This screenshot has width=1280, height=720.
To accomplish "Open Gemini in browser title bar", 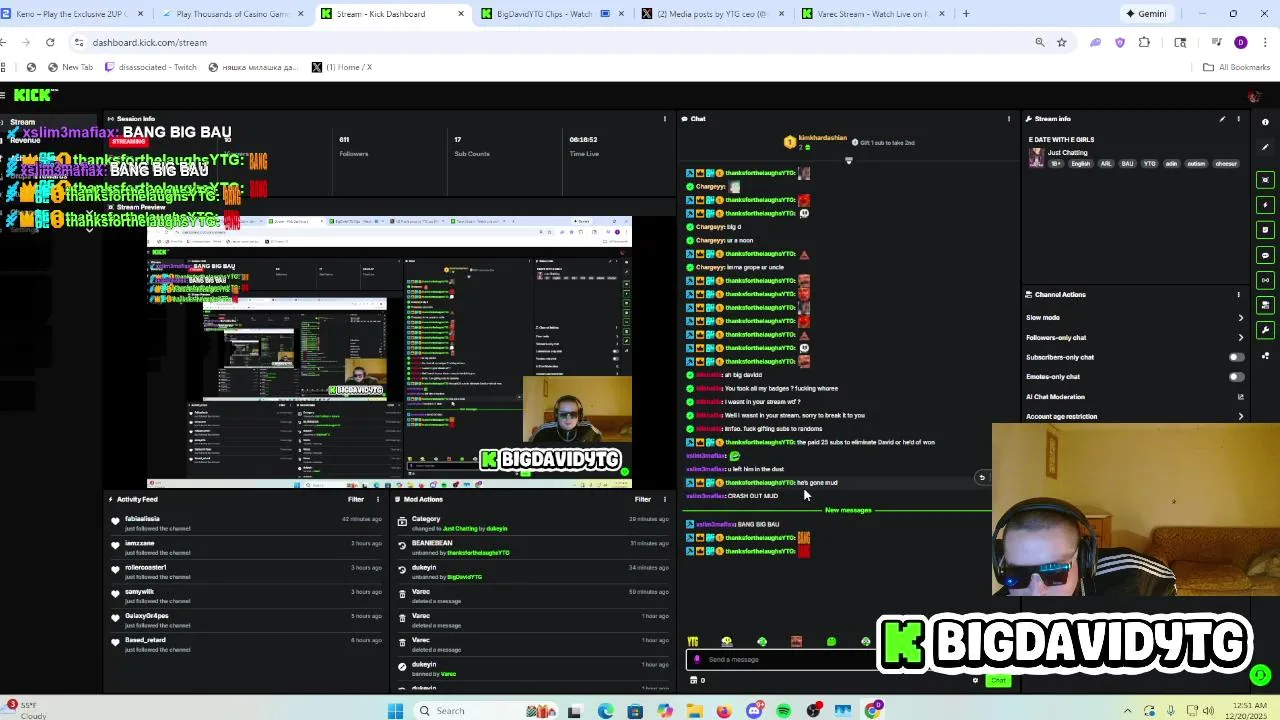I will coord(1146,14).
